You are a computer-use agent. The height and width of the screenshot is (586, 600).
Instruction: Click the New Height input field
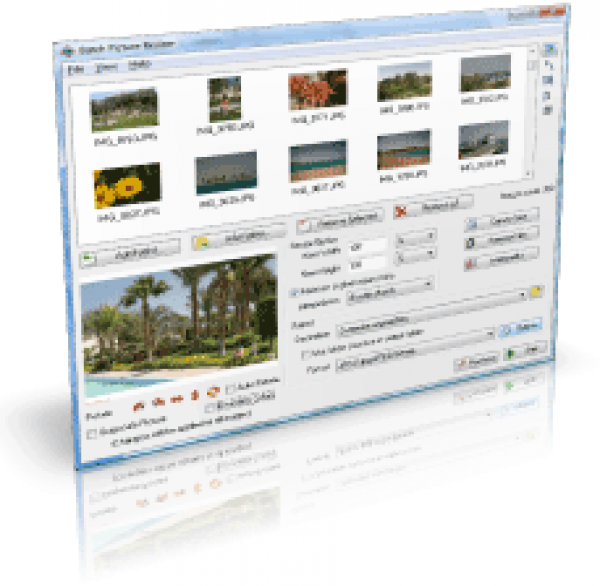[x=367, y=263]
